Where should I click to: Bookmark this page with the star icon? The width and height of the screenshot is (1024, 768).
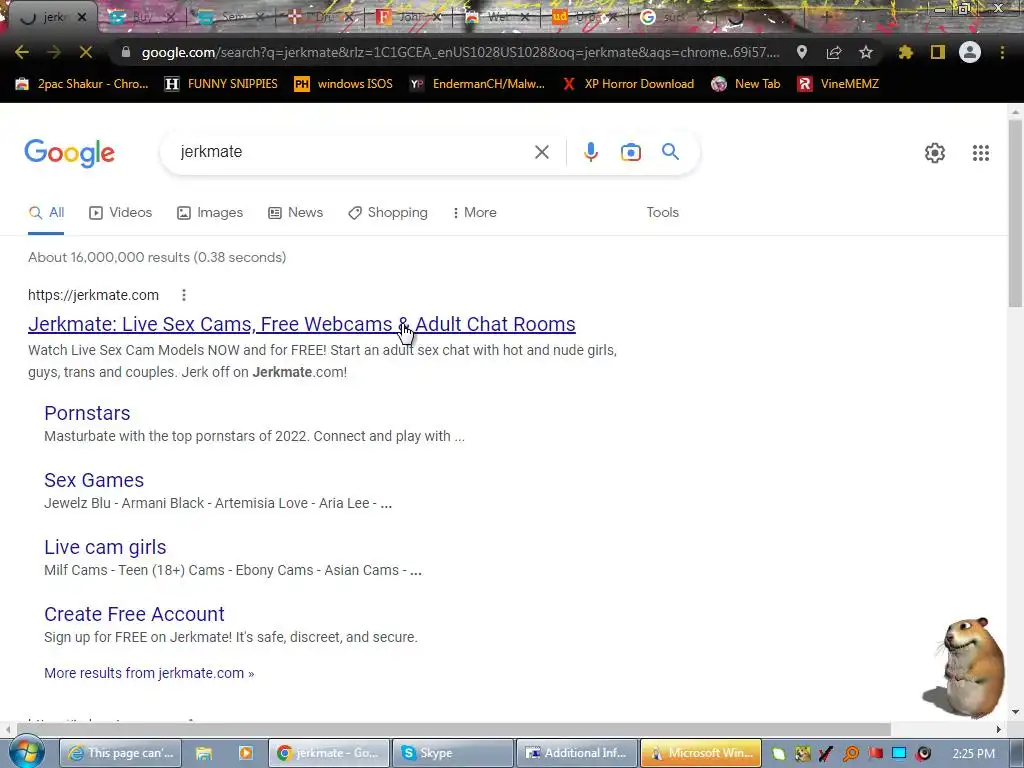coord(866,52)
